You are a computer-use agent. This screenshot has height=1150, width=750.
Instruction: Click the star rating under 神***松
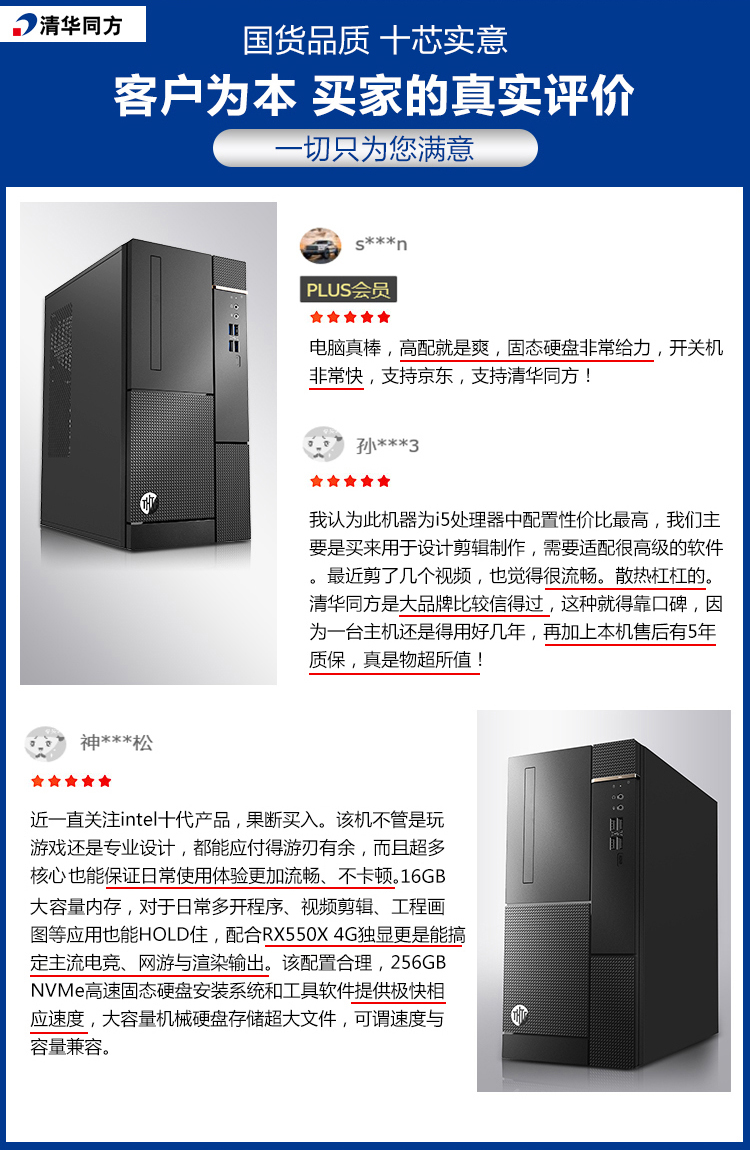[x=71, y=781]
